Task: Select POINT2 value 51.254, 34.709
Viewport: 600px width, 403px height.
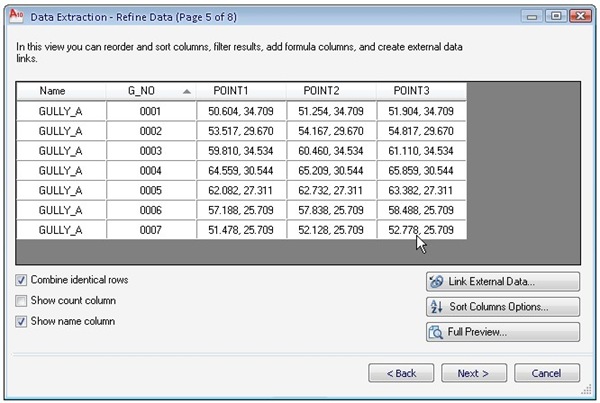Action: click(x=331, y=111)
